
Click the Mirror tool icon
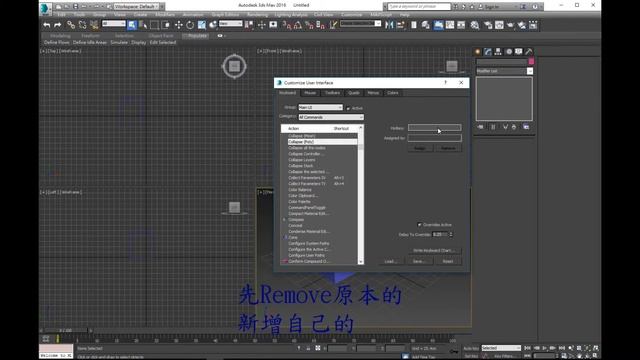[389, 25]
